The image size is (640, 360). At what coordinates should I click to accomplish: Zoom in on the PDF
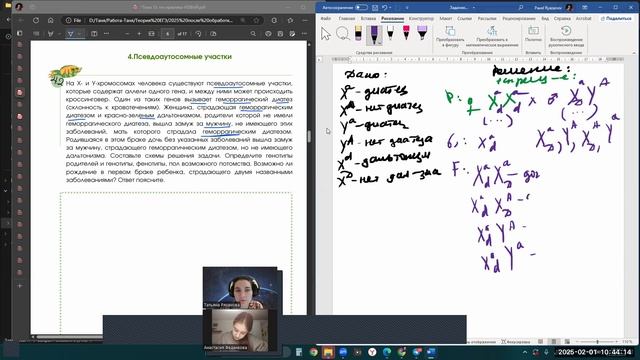[139, 33]
